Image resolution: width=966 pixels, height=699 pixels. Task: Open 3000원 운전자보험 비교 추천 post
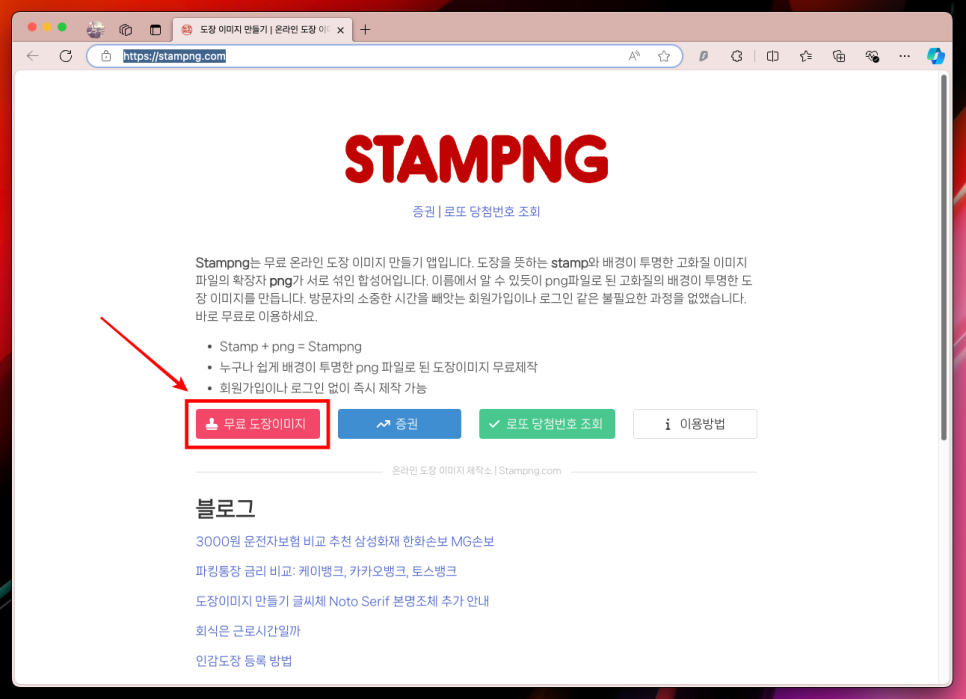[x=345, y=541]
